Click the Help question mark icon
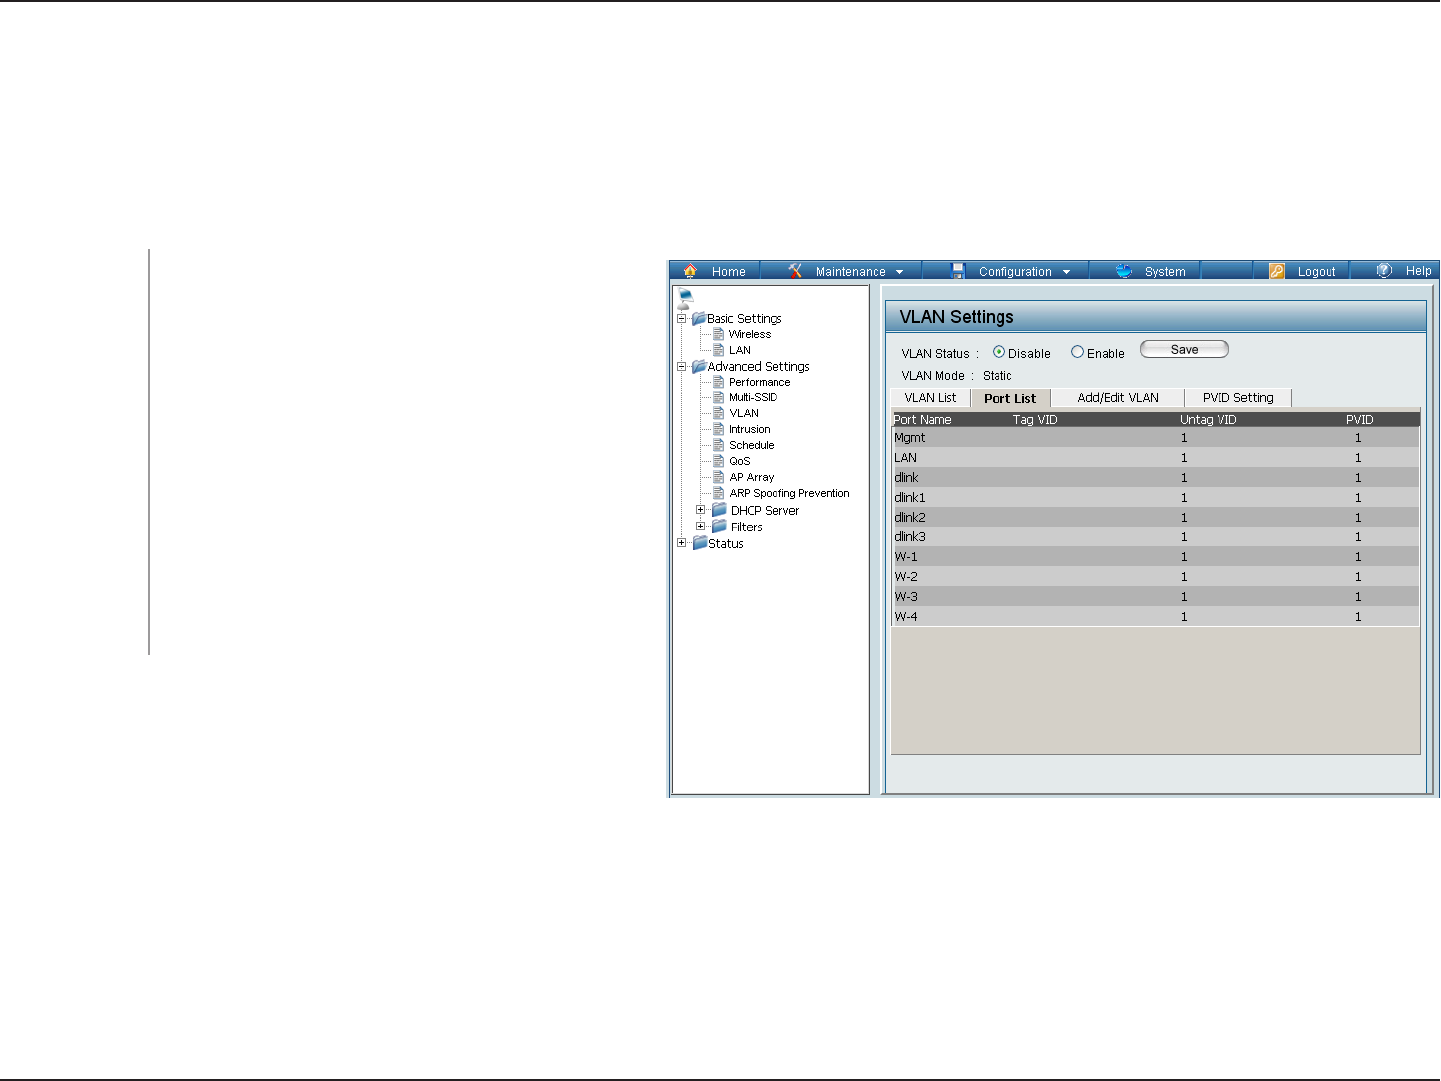The image size is (1441, 1081). 1384,270
